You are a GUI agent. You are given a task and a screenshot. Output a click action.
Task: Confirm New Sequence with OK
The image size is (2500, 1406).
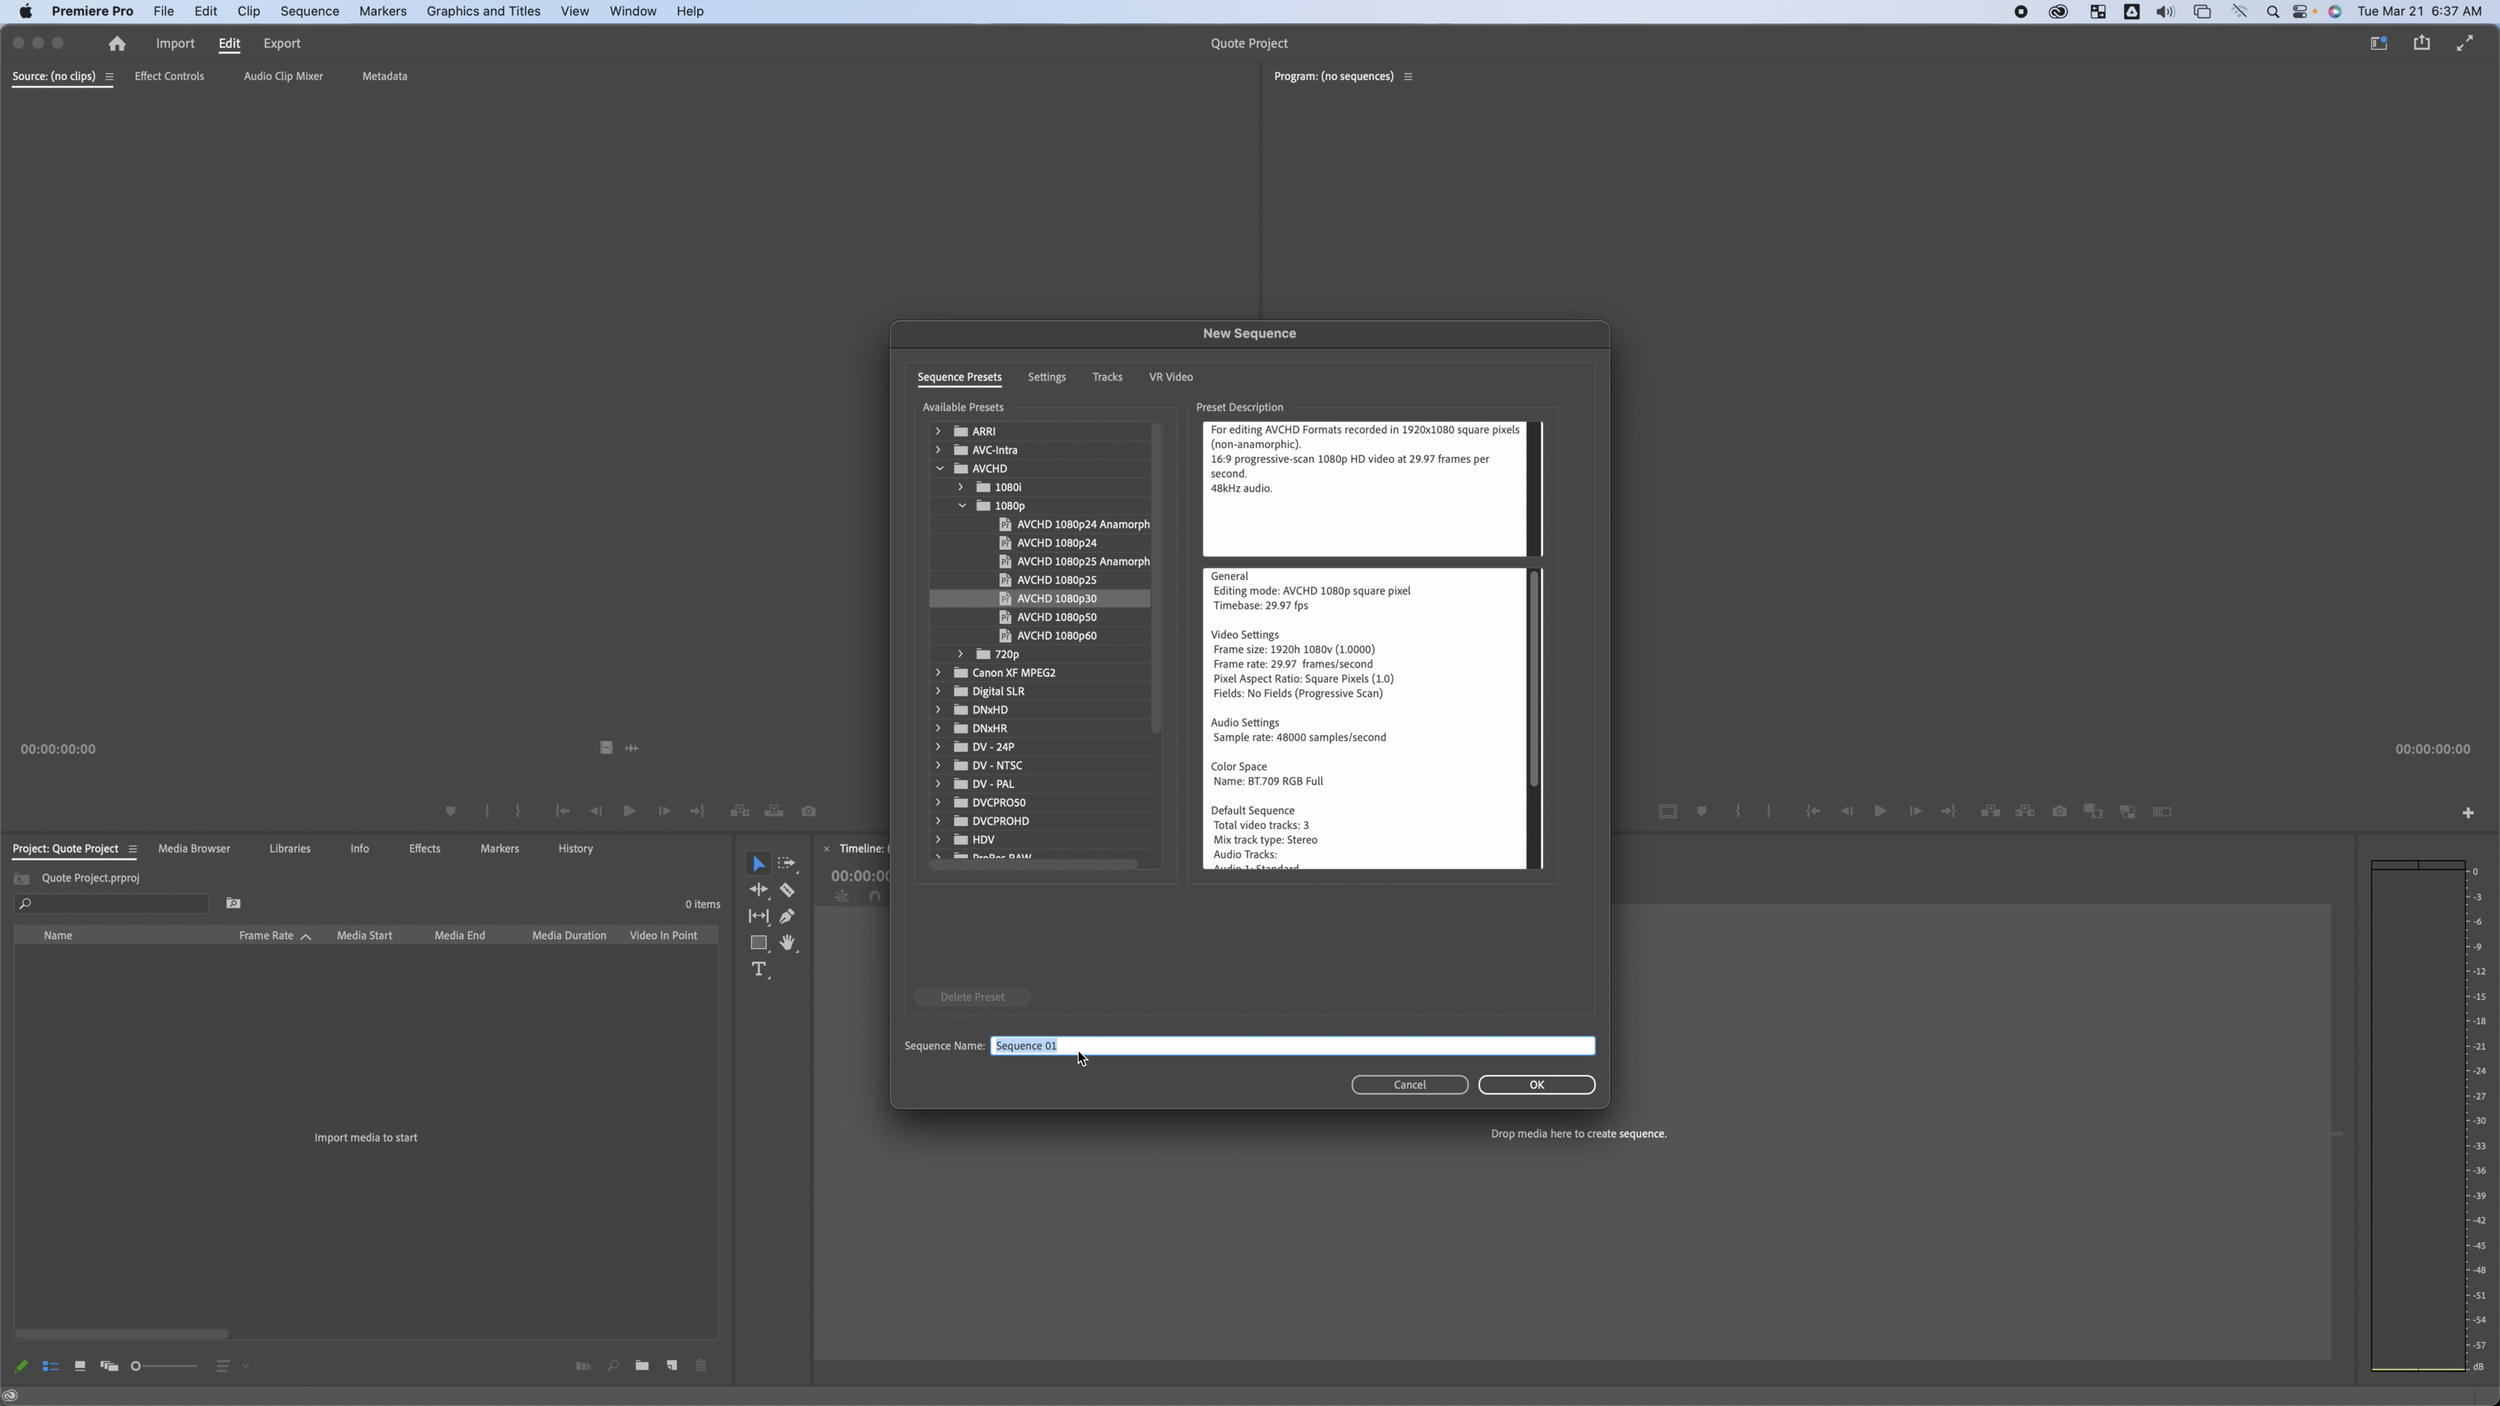pos(1536,1085)
